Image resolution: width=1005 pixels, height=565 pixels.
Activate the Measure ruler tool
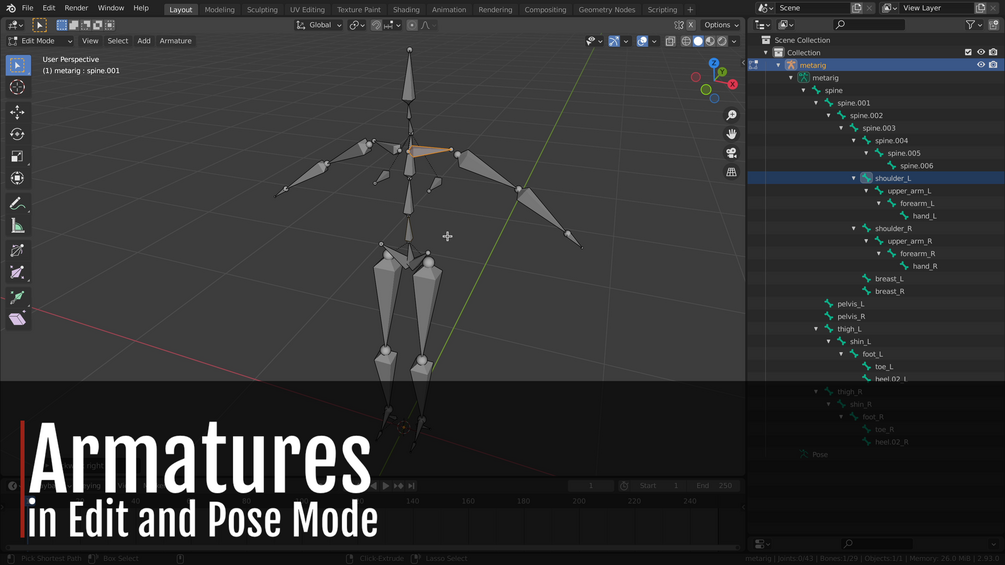pyautogui.click(x=17, y=225)
